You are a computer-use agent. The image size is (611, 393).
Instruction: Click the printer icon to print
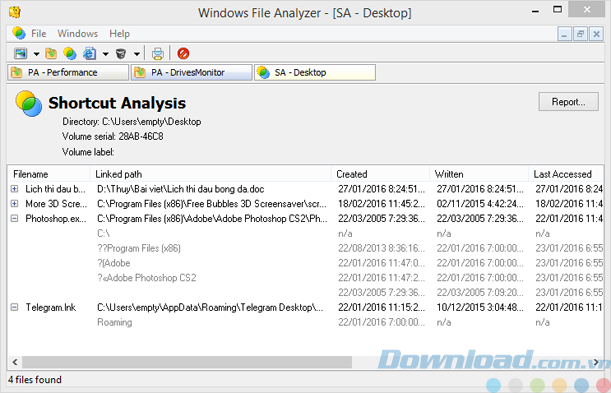coord(158,53)
